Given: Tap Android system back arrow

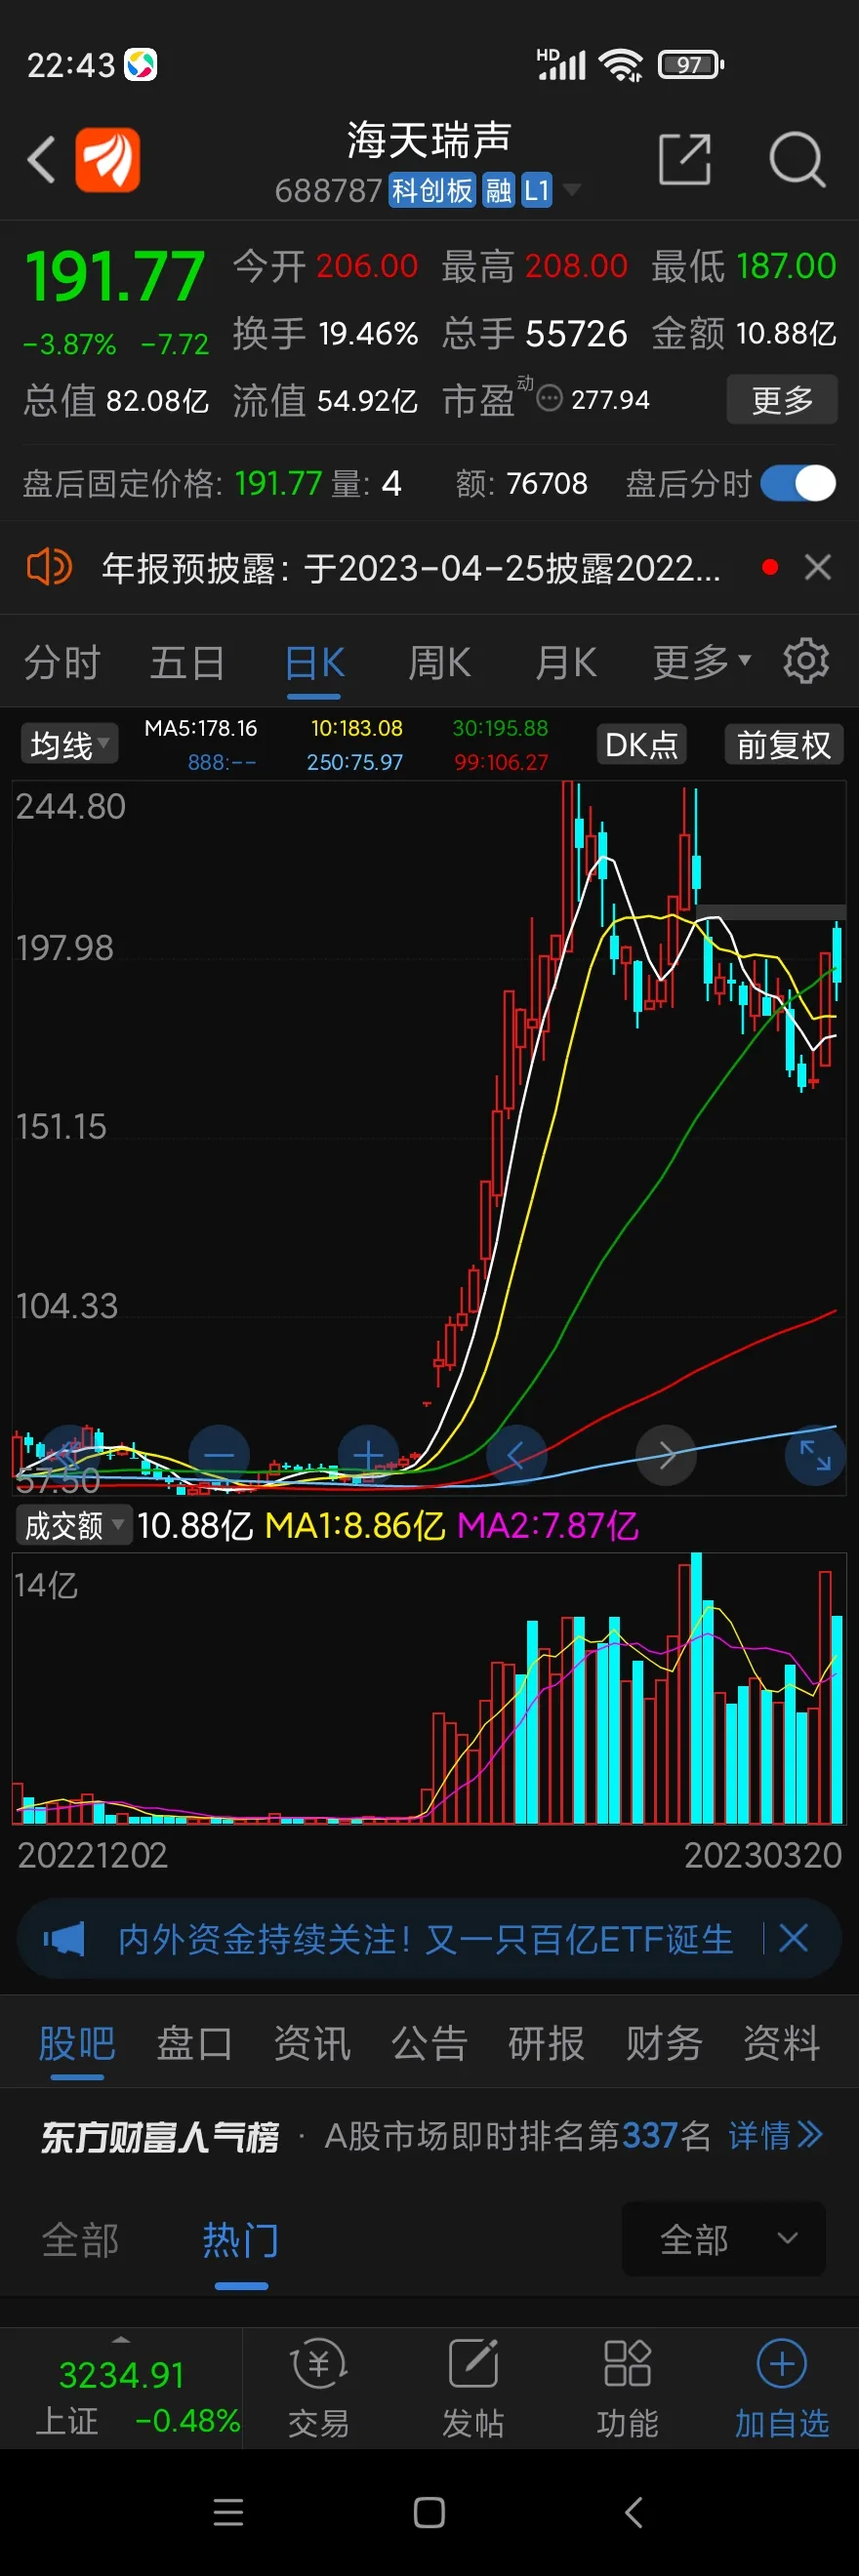Looking at the screenshot, I should [x=633, y=2512].
